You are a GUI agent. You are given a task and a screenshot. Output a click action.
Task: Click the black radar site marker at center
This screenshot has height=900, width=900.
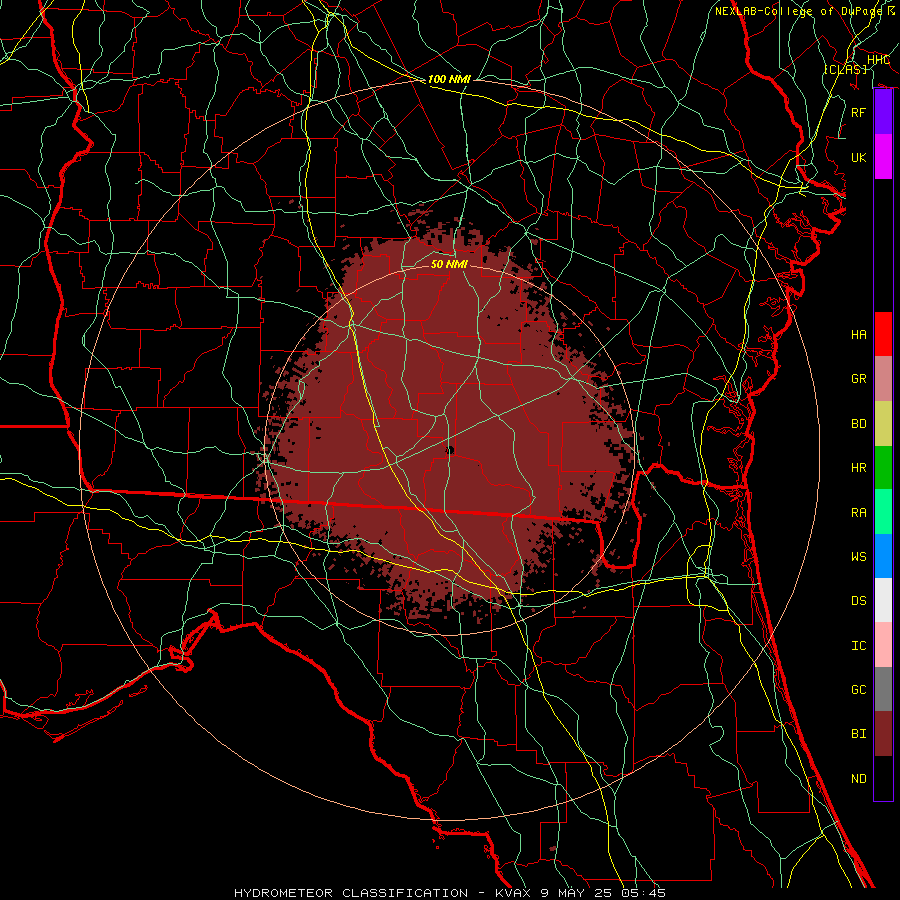(450, 450)
